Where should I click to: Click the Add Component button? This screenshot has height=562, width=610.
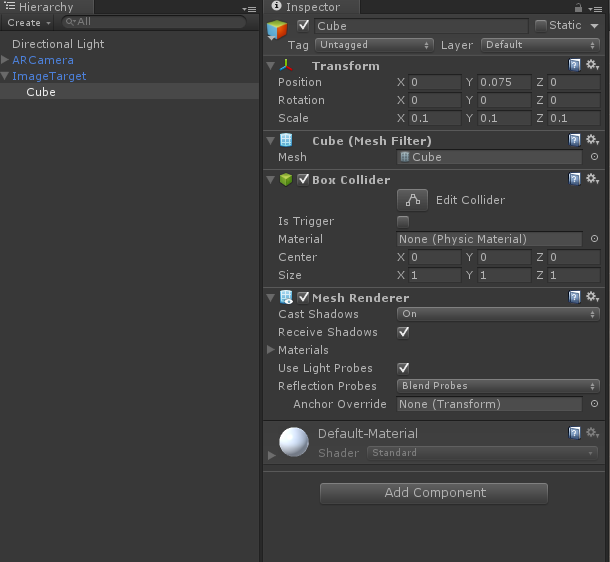434,493
